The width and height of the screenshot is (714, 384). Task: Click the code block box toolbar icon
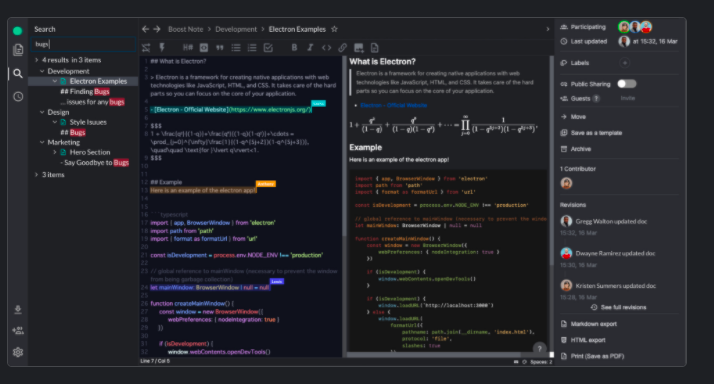pos(204,47)
